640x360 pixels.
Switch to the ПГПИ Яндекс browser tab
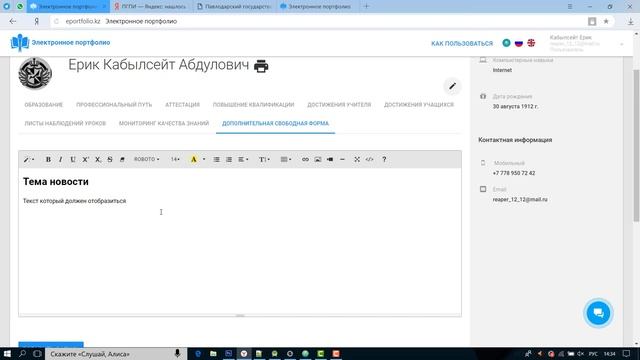coord(150,7)
